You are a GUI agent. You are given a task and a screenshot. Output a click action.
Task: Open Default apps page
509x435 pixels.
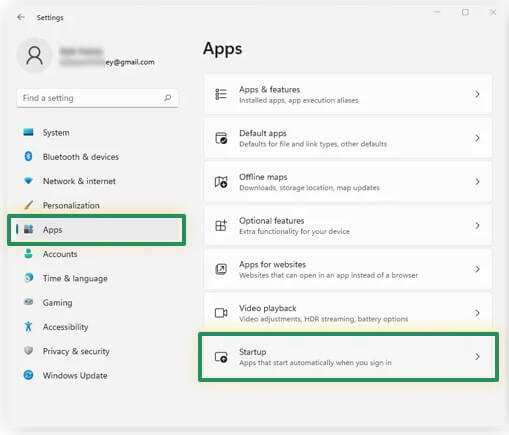pyautogui.click(x=348, y=138)
